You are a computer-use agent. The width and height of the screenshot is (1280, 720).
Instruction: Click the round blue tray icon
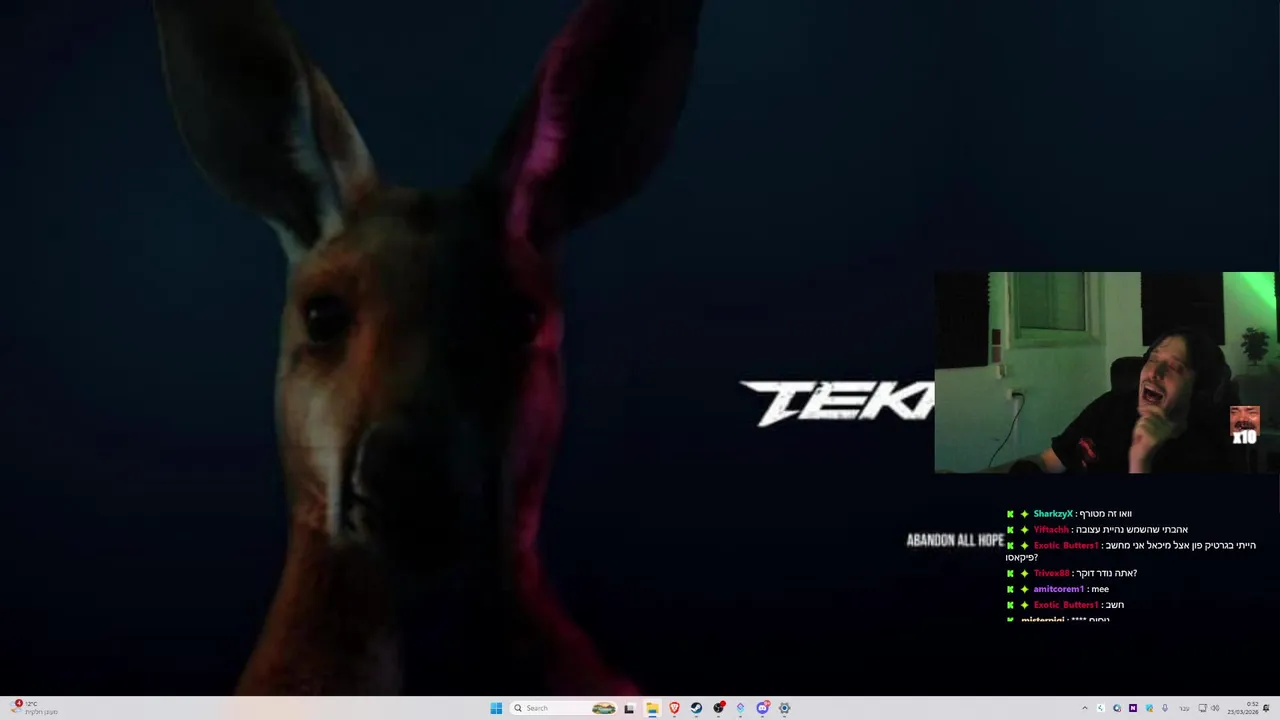point(1117,708)
